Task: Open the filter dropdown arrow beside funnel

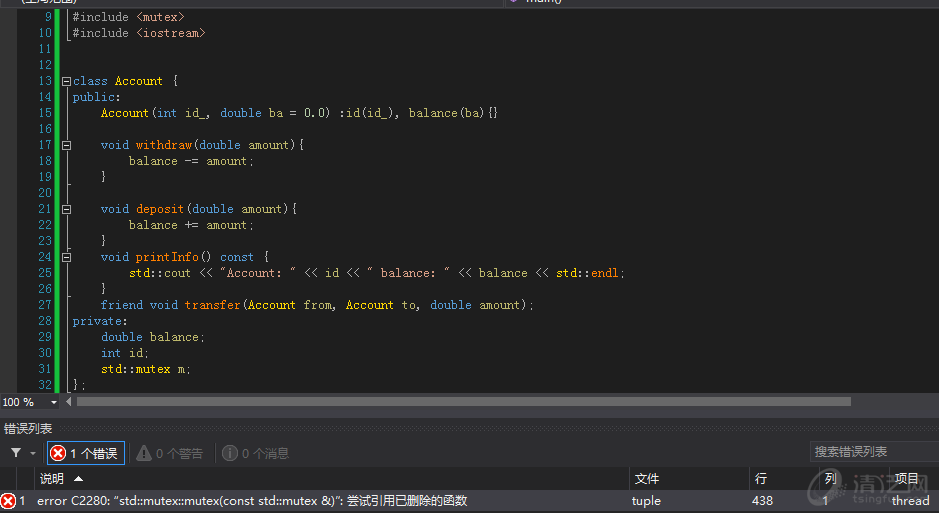Action: [34, 454]
